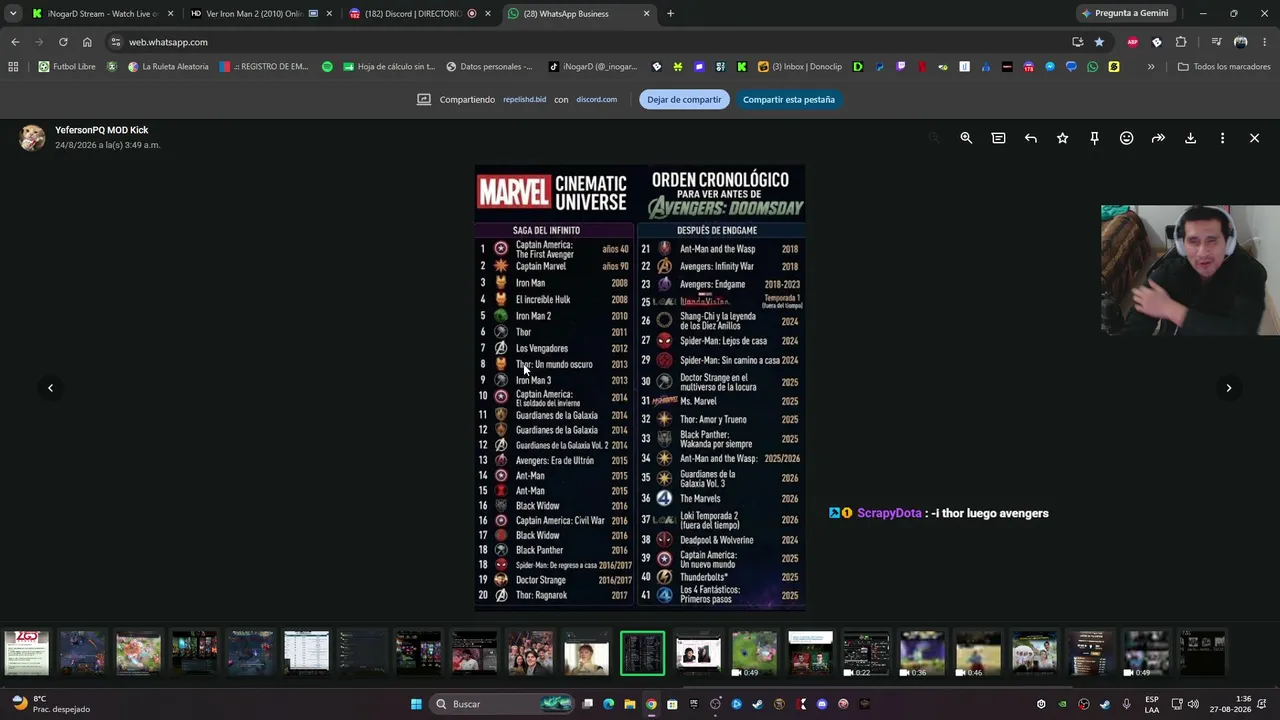The height and width of the screenshot is (720, 1280).
Task: Show the next media with the right arrow
Action: [x=1229, y=388]
